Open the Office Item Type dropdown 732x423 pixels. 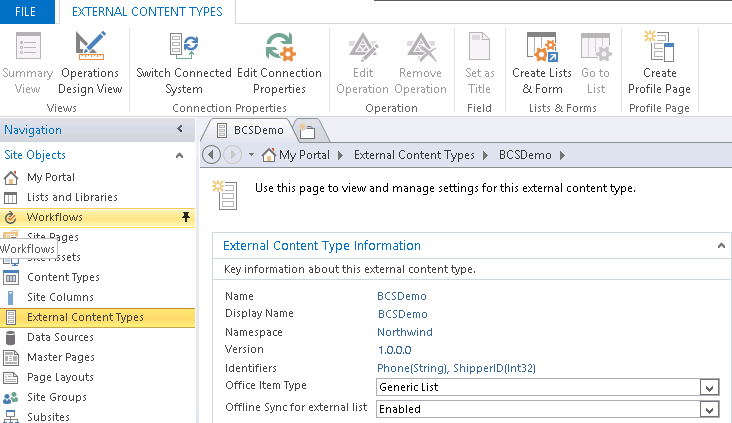click(x=709, y=387)
